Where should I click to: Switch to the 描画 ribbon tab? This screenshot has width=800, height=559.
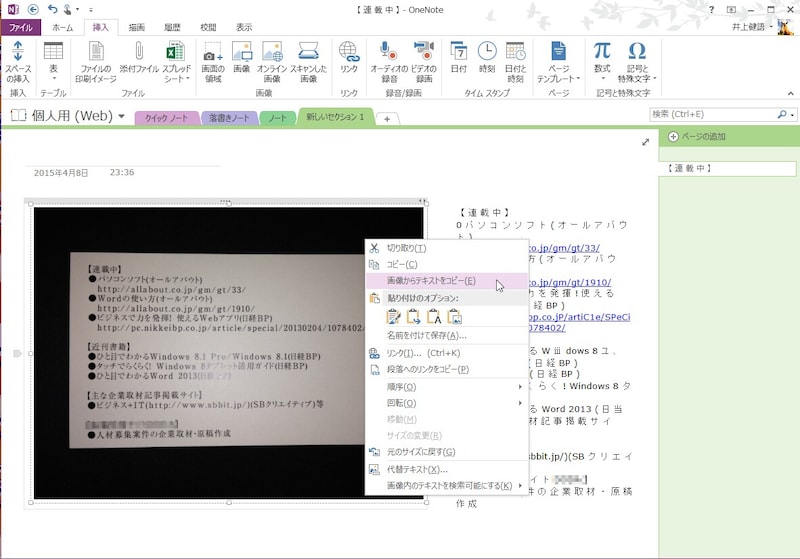136,27
